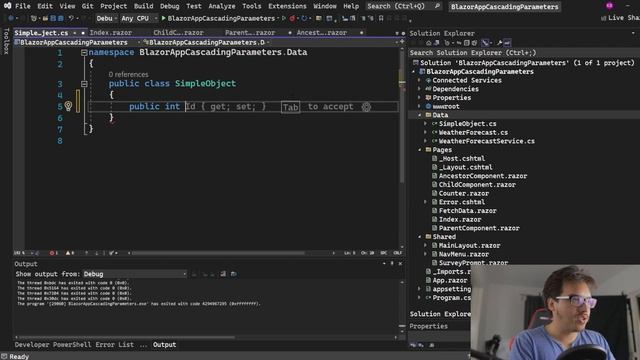
Task: Switch to the ChildC...razor editor tab
Action: [x=178, y=33]
